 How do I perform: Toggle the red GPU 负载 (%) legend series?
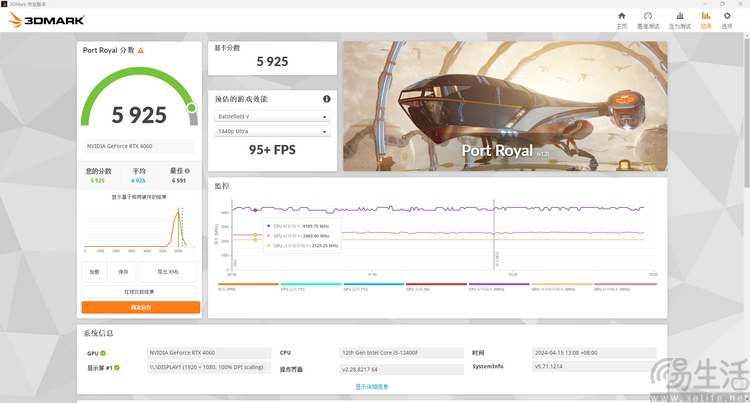click(x=436, y=287)
